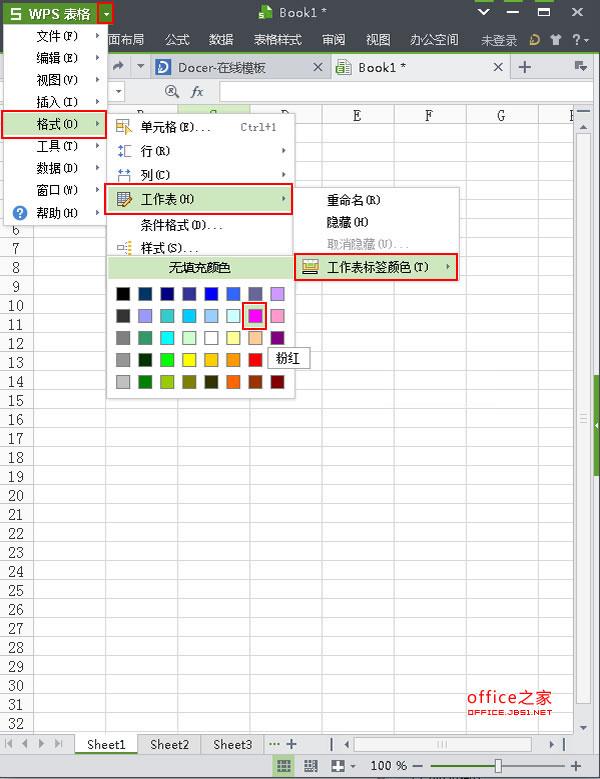Open the WPS 表格 dropdown arrow
The image size is (600, 779).
click(x=106, y=13)
